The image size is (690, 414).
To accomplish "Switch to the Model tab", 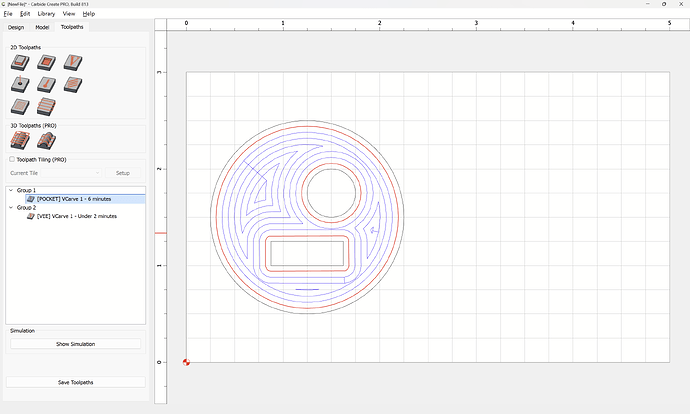I will coord(42,27).
